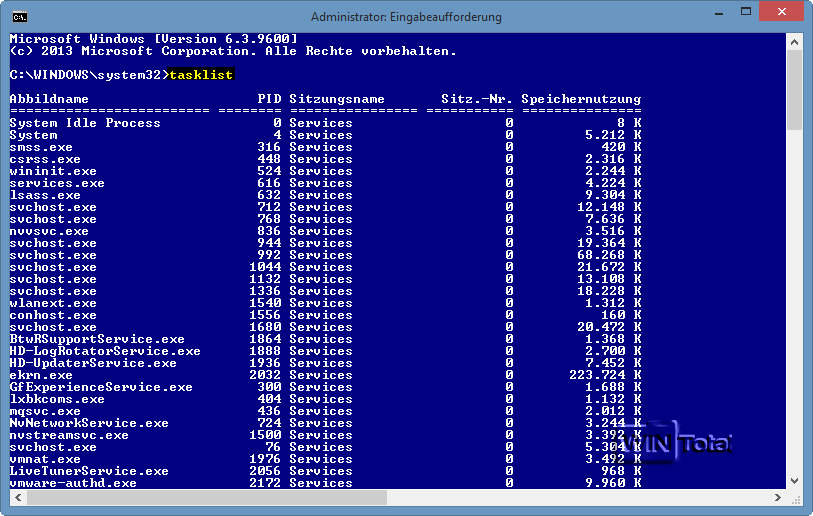Click the highlighted tasklist command
This screenshot has width=813, height=516.
[x=201, y=75]
